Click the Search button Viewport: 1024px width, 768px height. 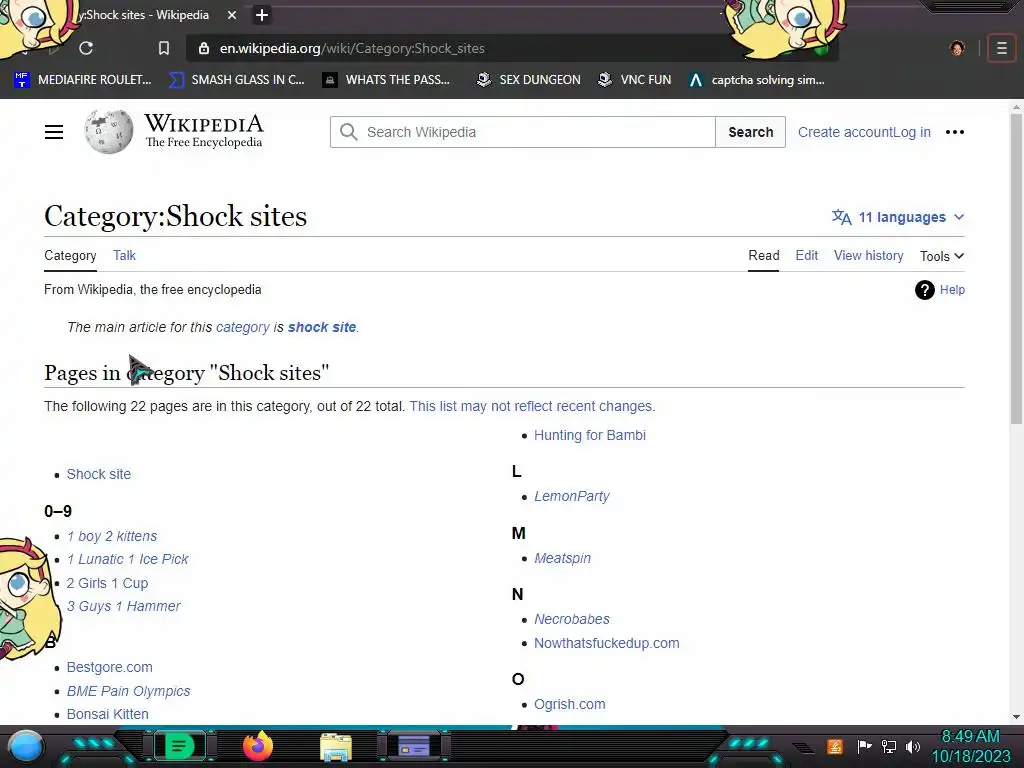pos(750,132)
